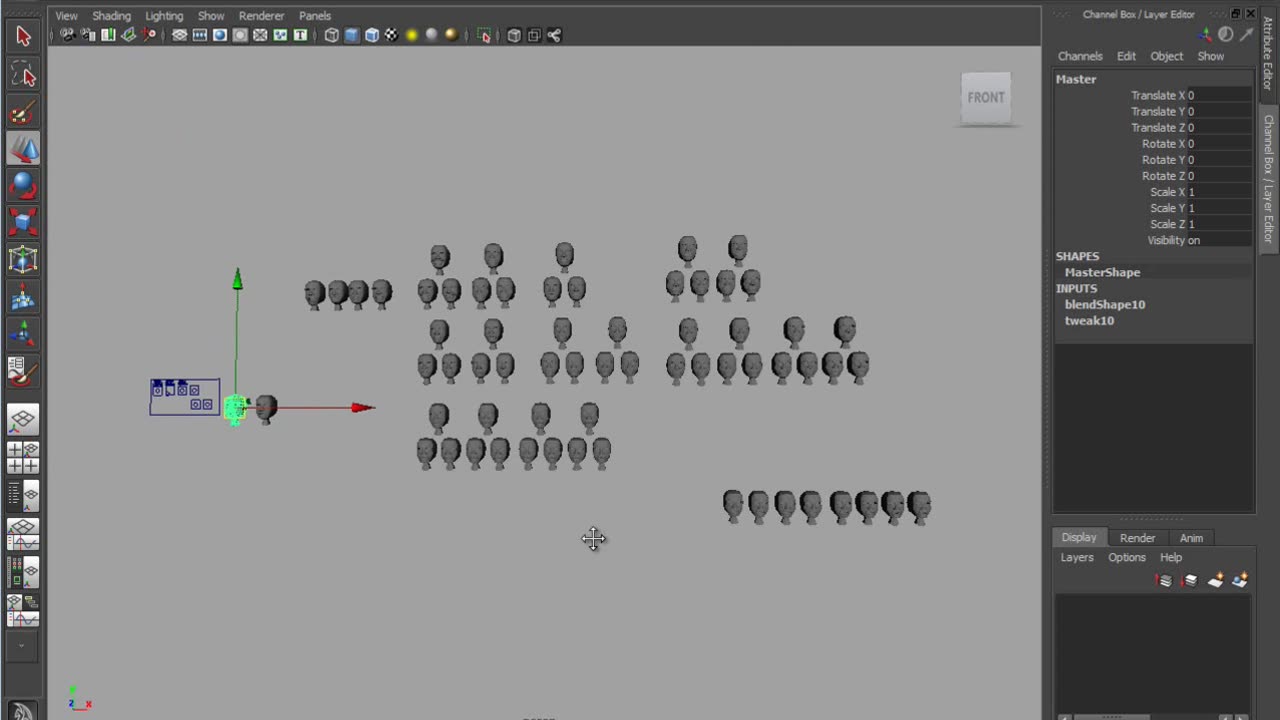Click the camera attributes icon
1280x720 pixels.
(88, 35)
